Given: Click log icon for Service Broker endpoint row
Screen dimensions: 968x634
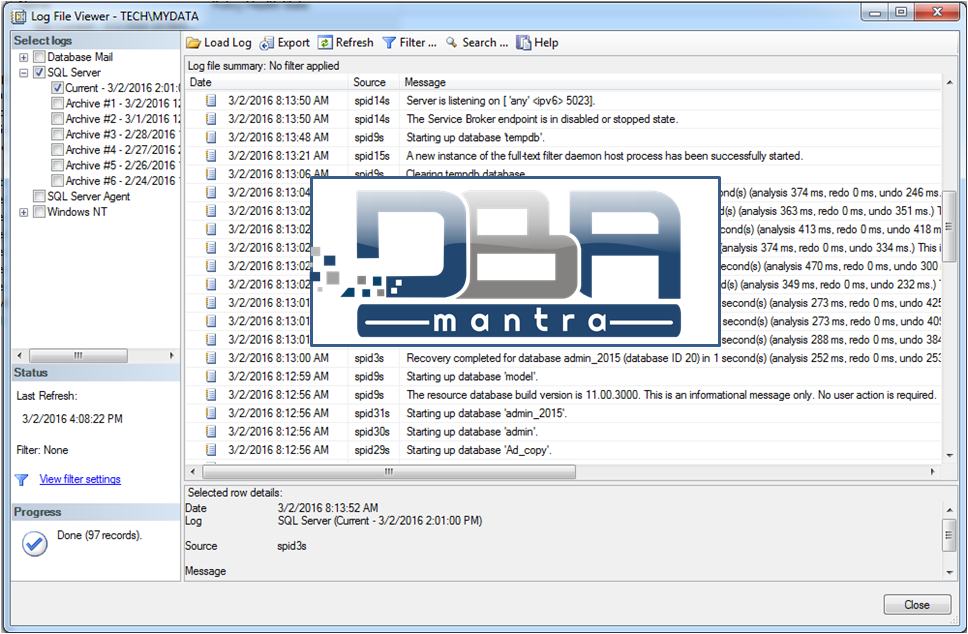Looking at the screenshot, I should click(x=211, y=119).
